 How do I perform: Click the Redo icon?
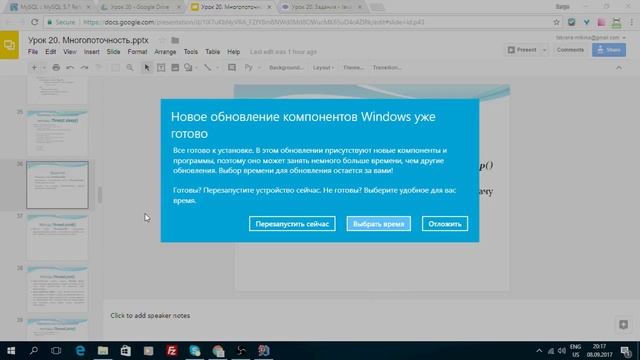coord(84,67)
